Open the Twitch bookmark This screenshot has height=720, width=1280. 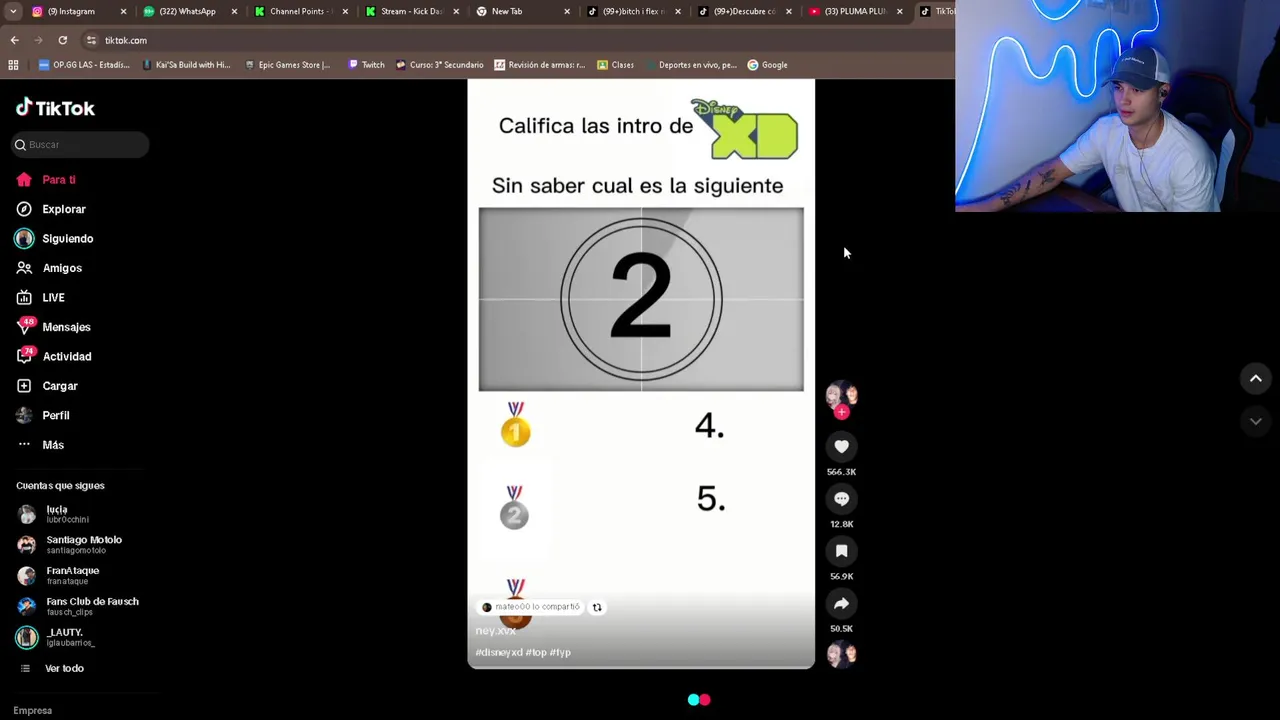(366, 65)
